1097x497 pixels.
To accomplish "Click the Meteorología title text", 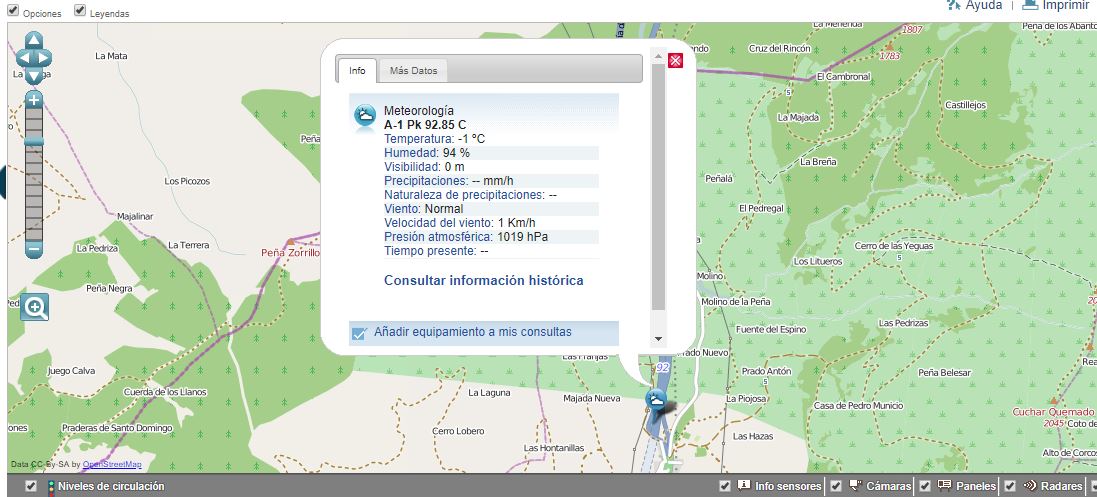I will click(418, 111).
